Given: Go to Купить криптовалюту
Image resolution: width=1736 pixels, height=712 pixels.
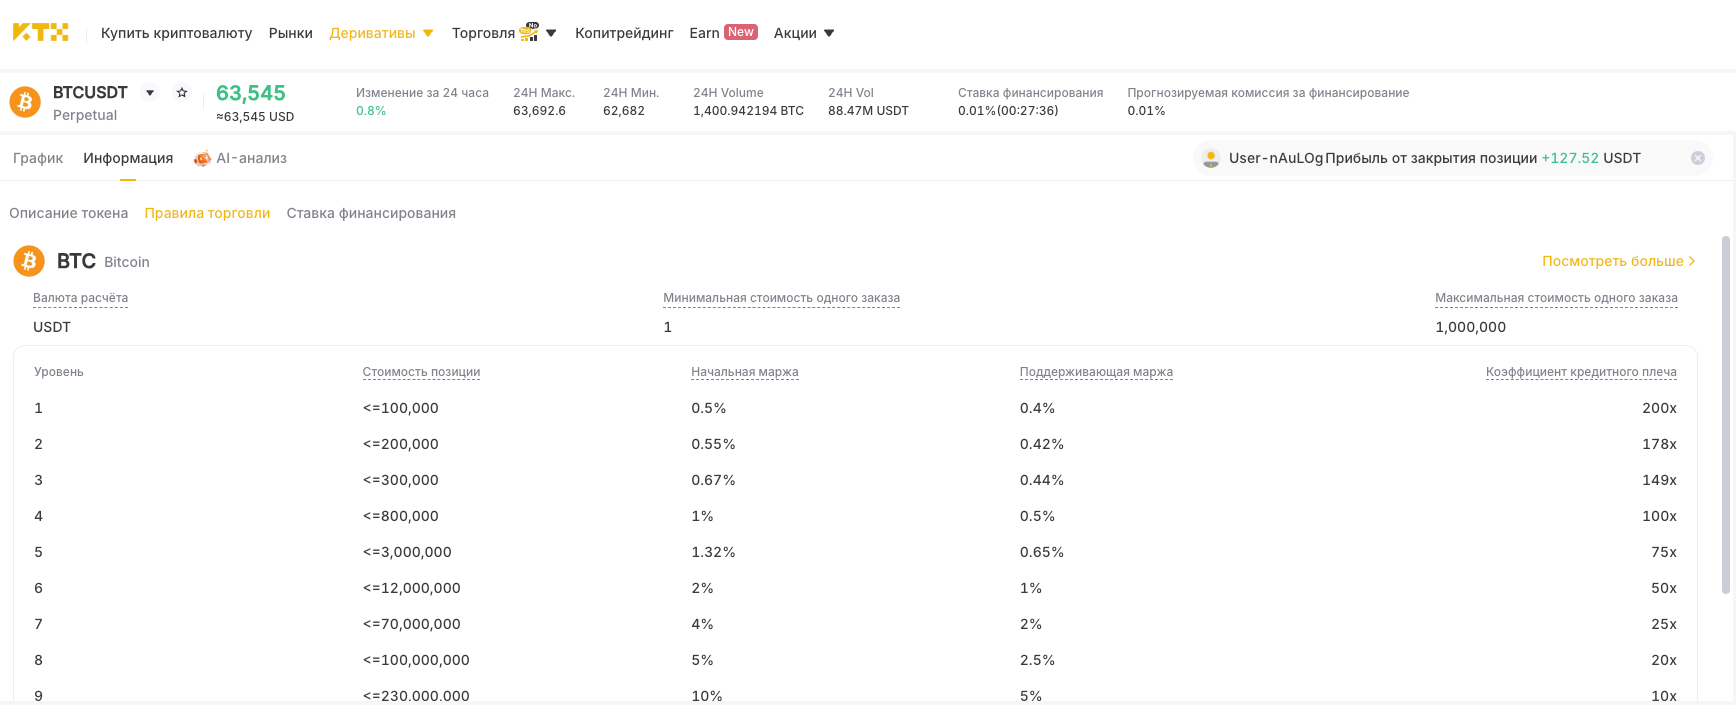Looking at the screenshot, I should [176, 33].
